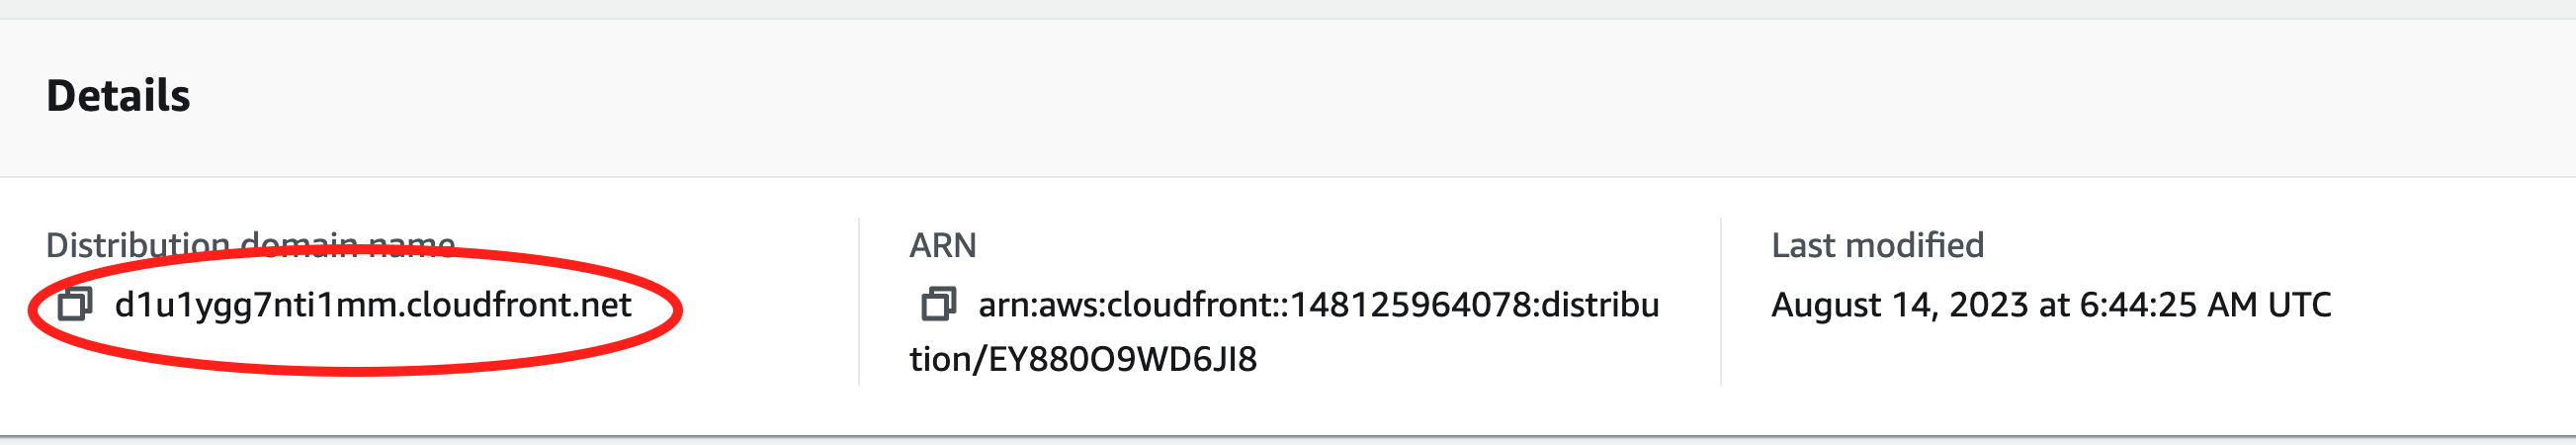Viewport: 2576px width, 445px height.
Task: Click the d1u1ygg7nti1mm subdomain portion of domain
Action: [255, 305]
